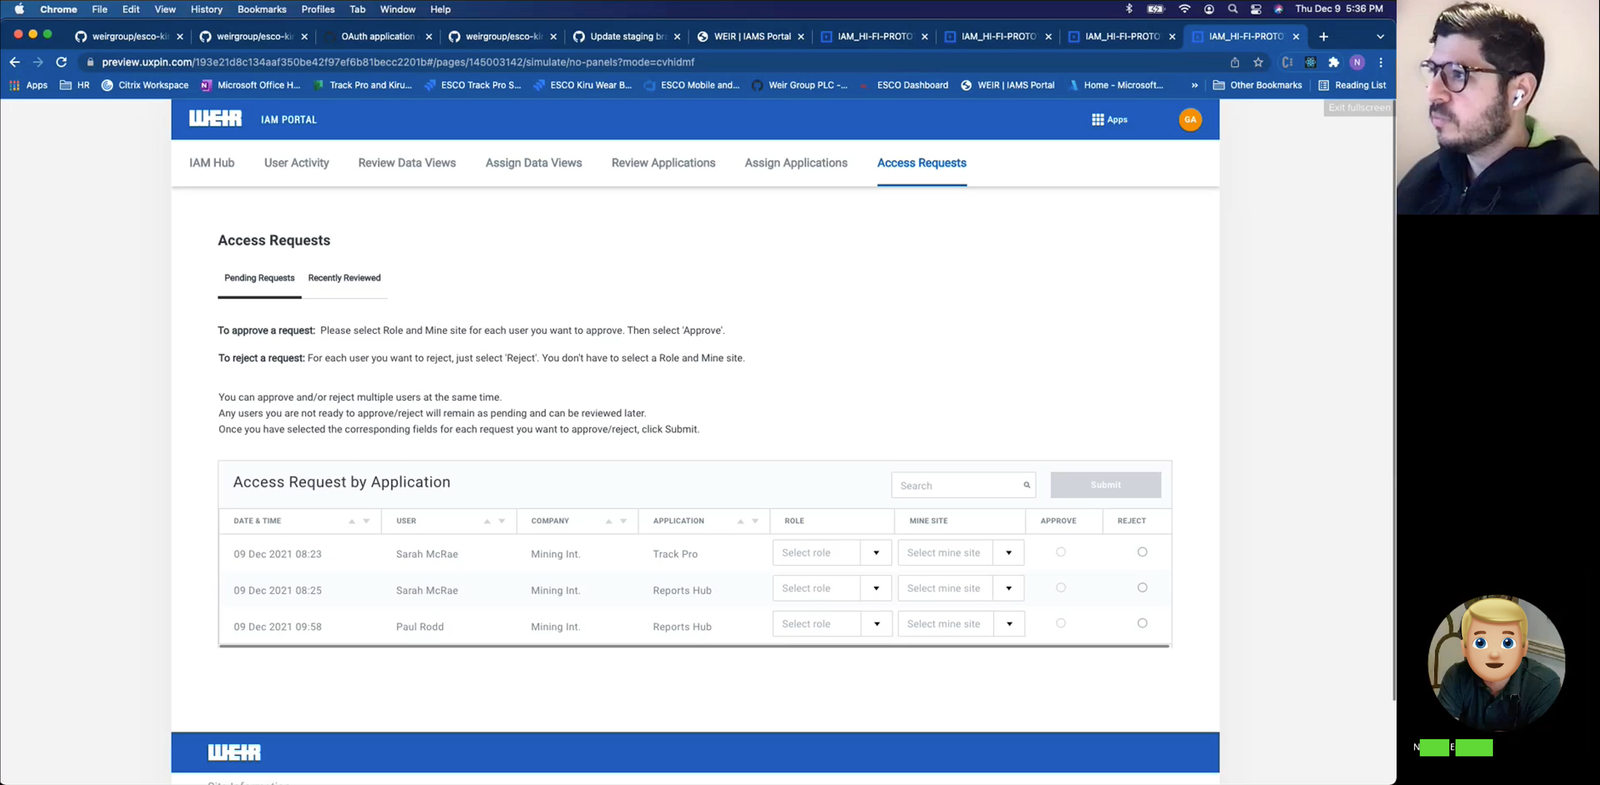Open the Apps grid icon in portal header
This screenshot has height=785, width=1600.
1098,119
